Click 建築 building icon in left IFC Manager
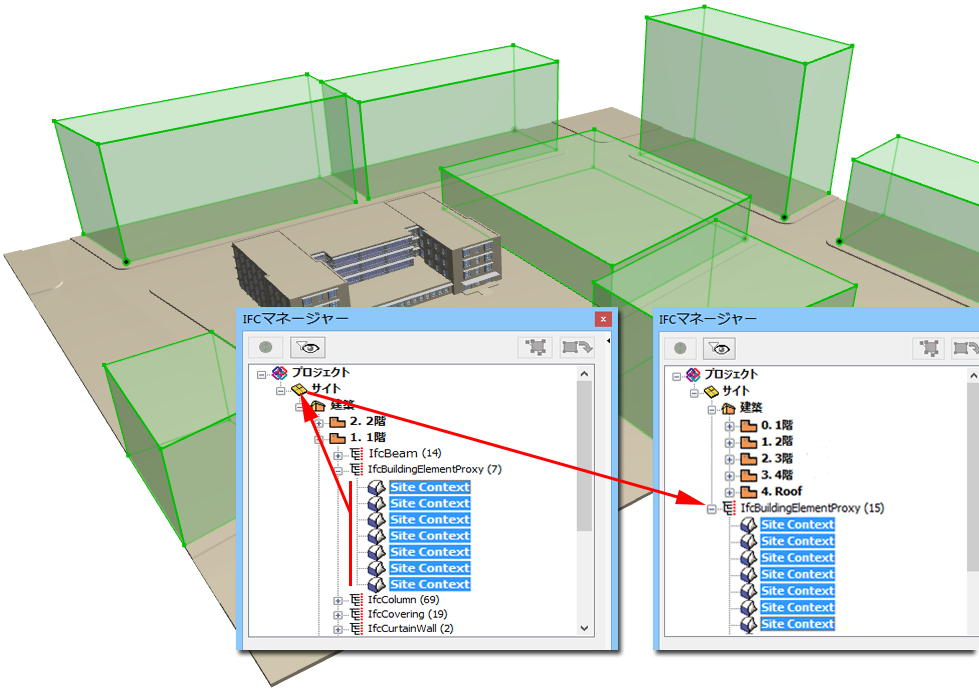 [318, 406]
